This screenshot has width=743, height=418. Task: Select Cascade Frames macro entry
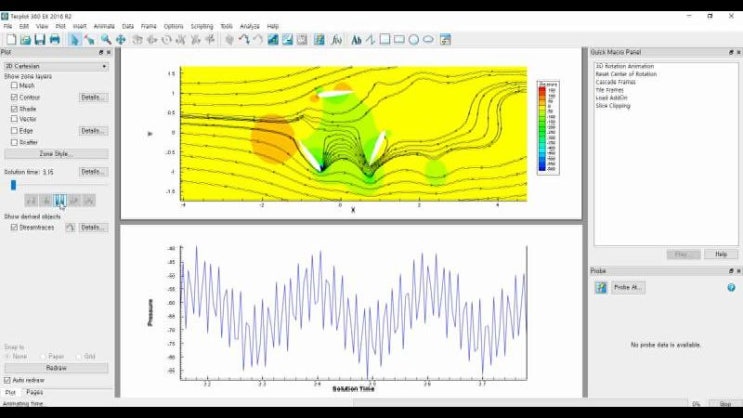point(616,82)
